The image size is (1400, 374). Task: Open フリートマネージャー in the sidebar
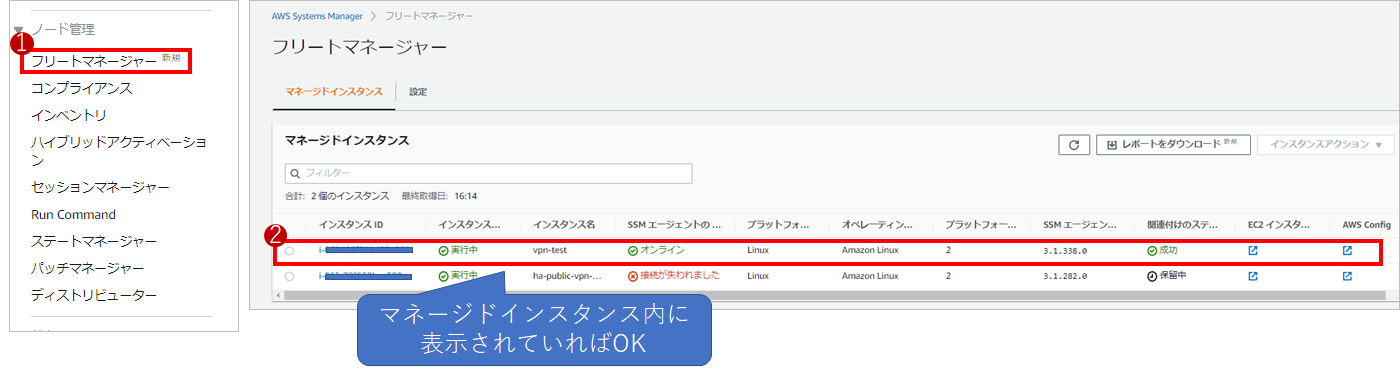94,62
